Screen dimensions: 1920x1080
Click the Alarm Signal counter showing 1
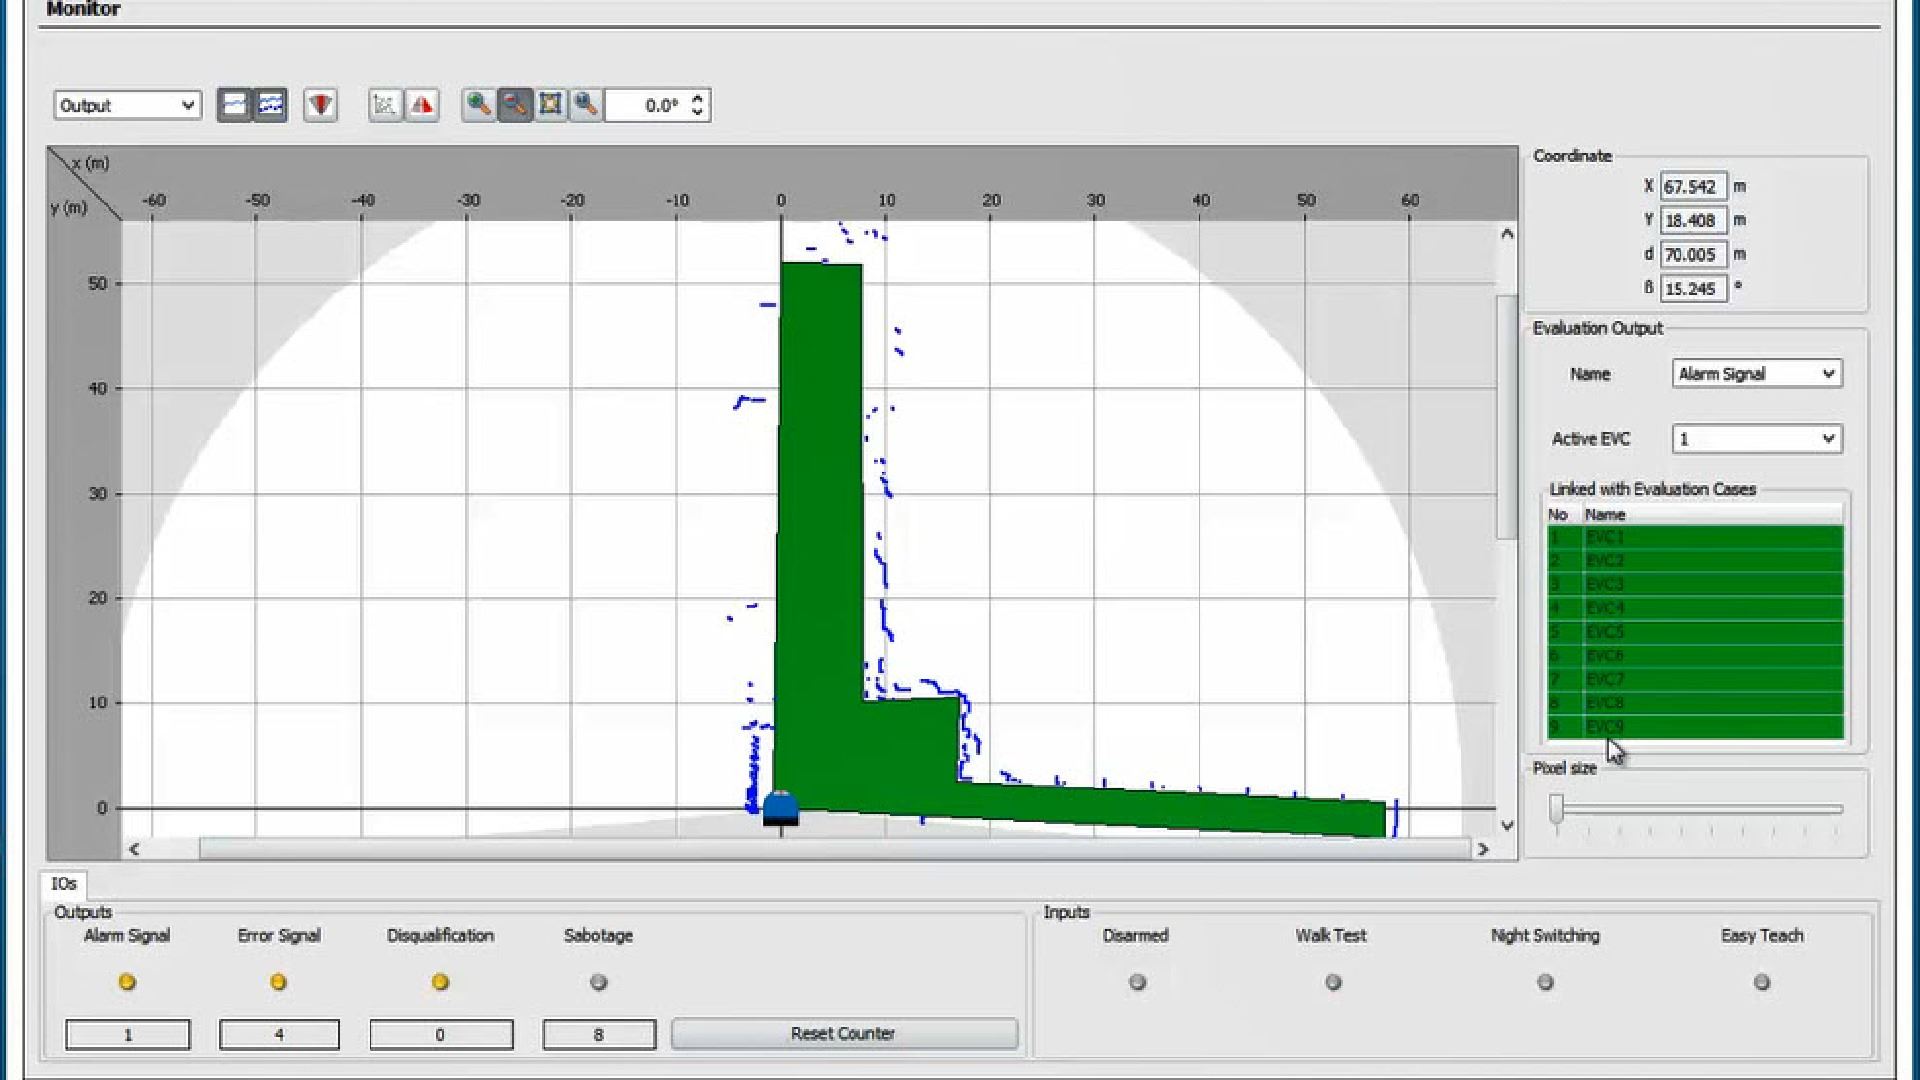[x=128, y=1034]
